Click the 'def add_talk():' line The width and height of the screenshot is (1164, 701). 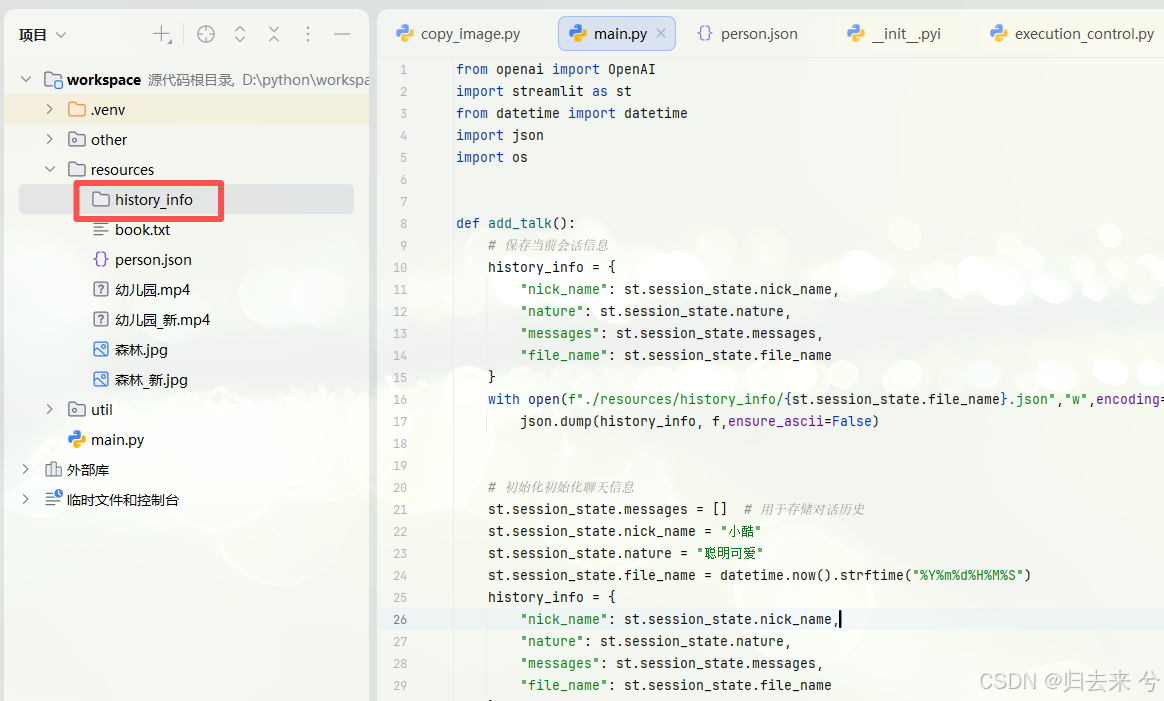(515, 224)
